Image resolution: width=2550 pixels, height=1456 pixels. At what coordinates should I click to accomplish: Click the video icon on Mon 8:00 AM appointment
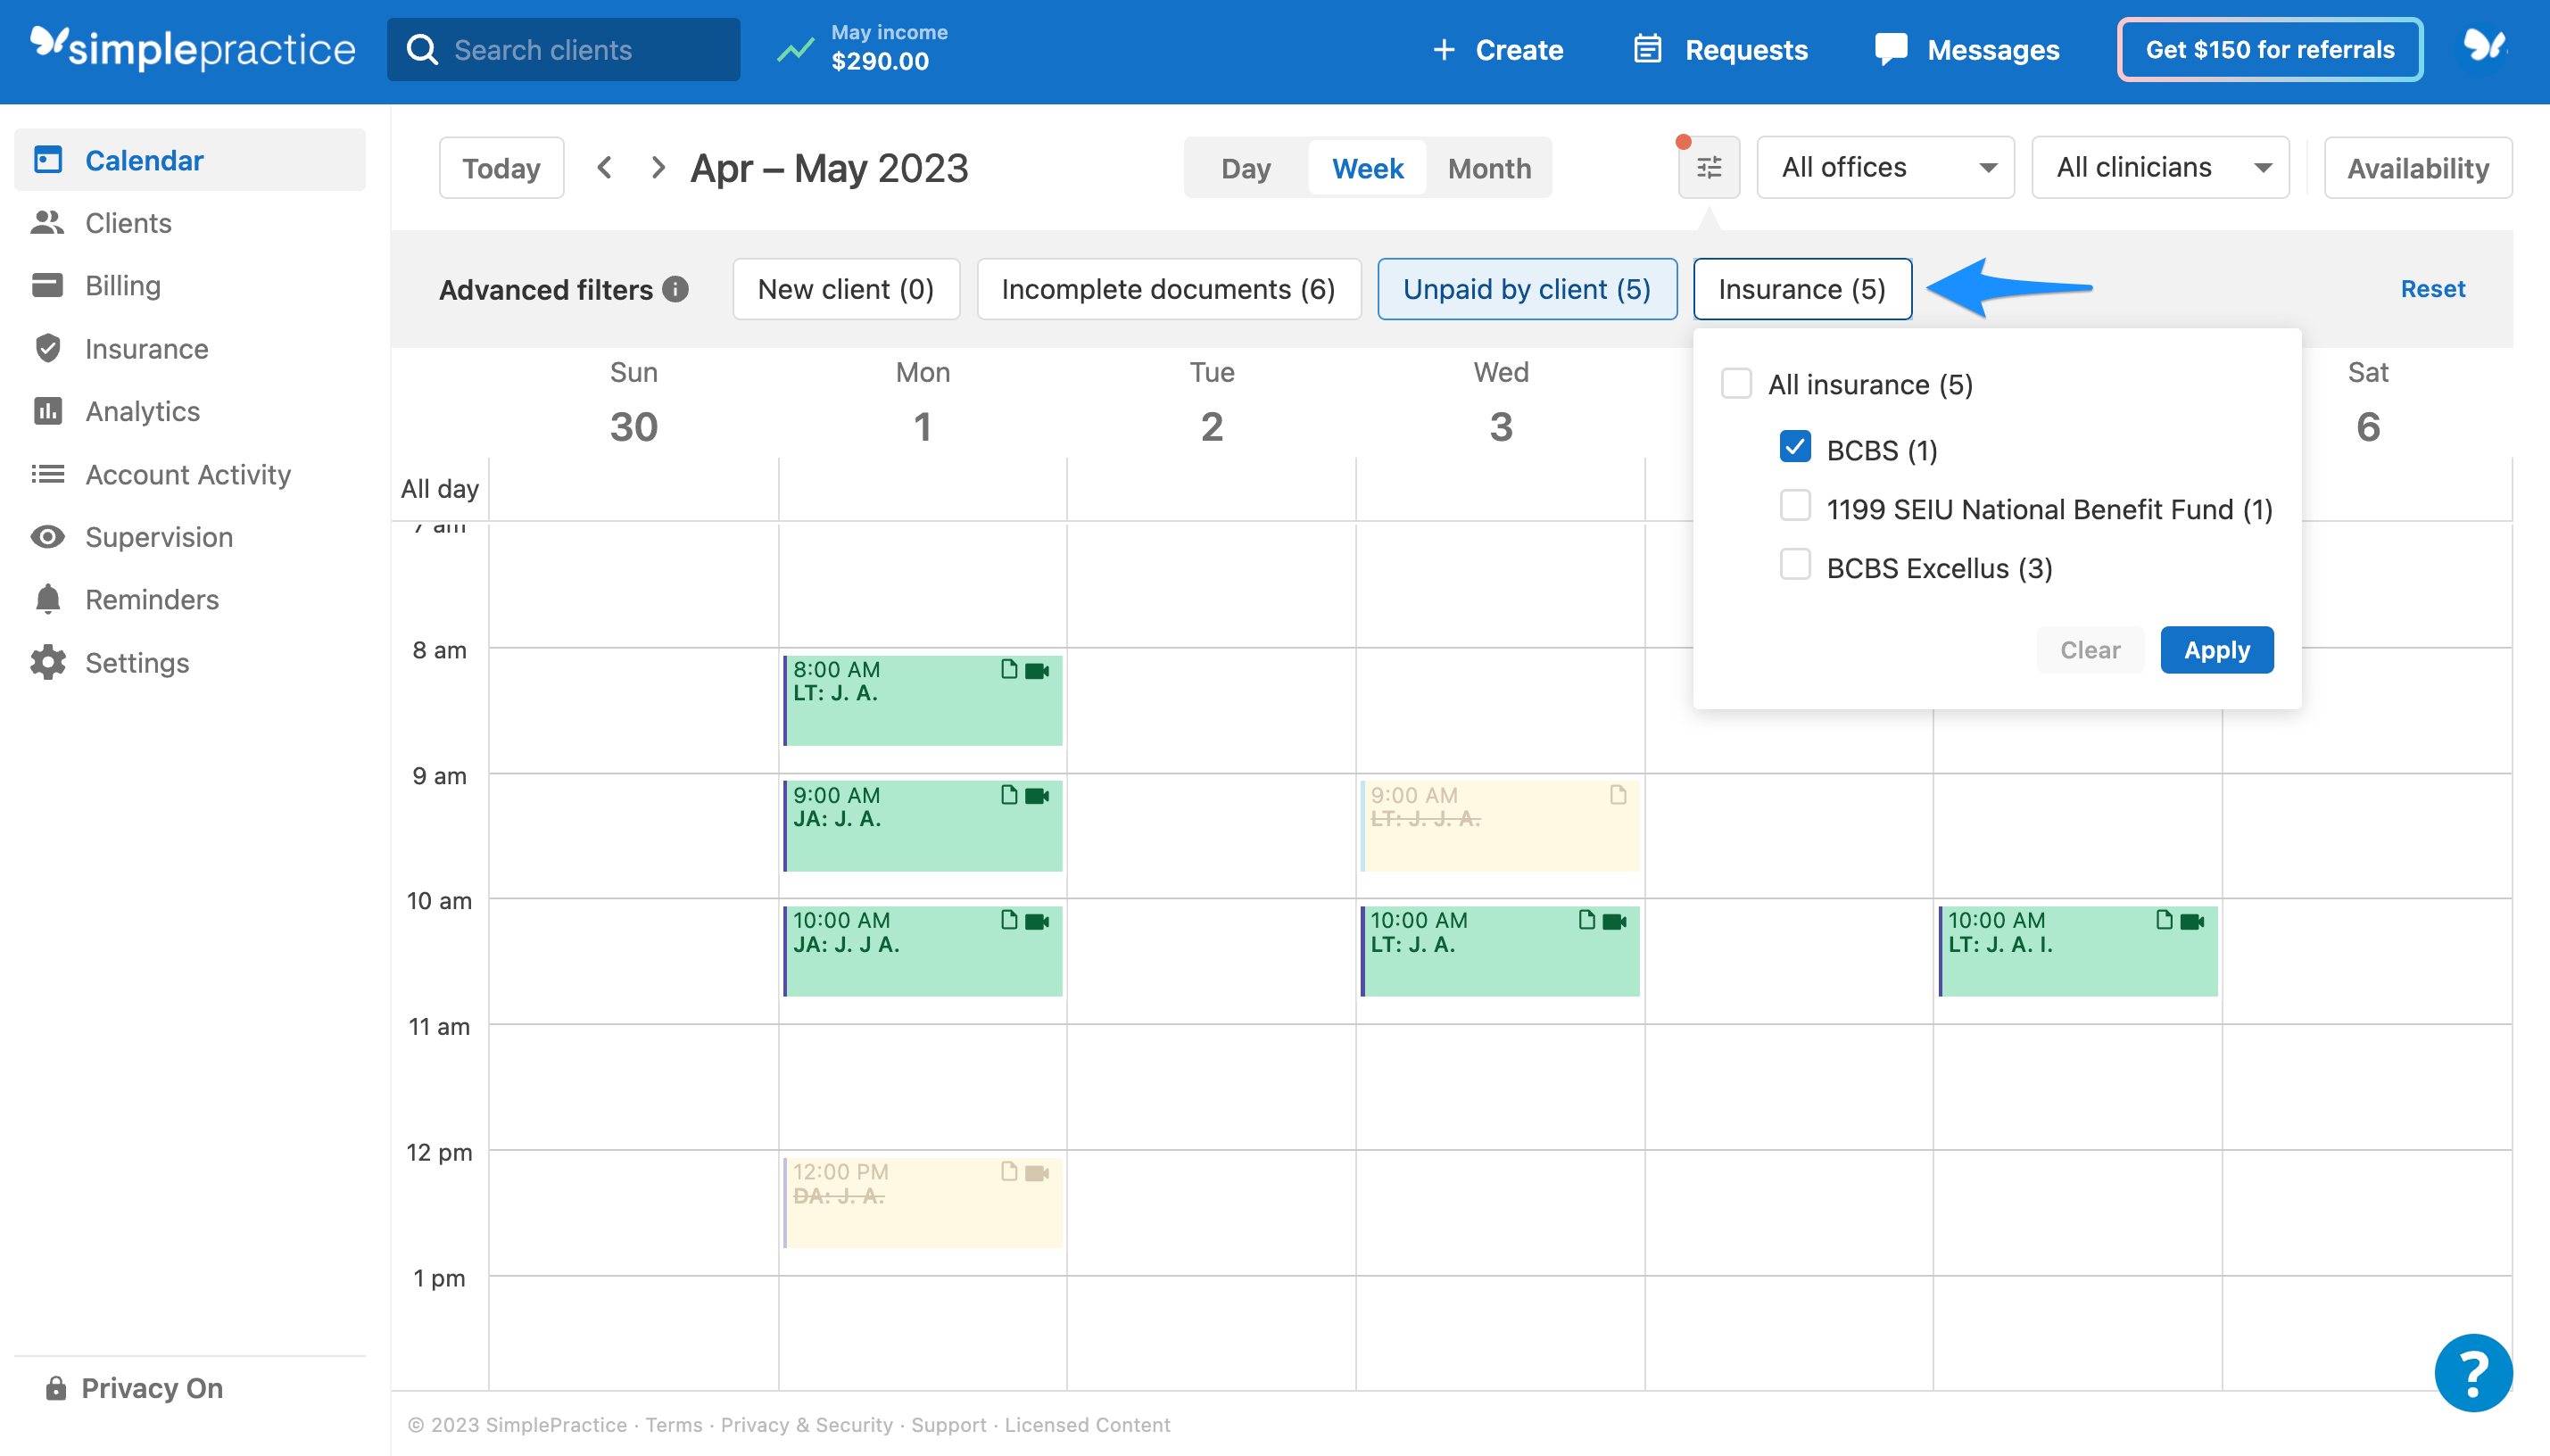[x=1038, y=670]
